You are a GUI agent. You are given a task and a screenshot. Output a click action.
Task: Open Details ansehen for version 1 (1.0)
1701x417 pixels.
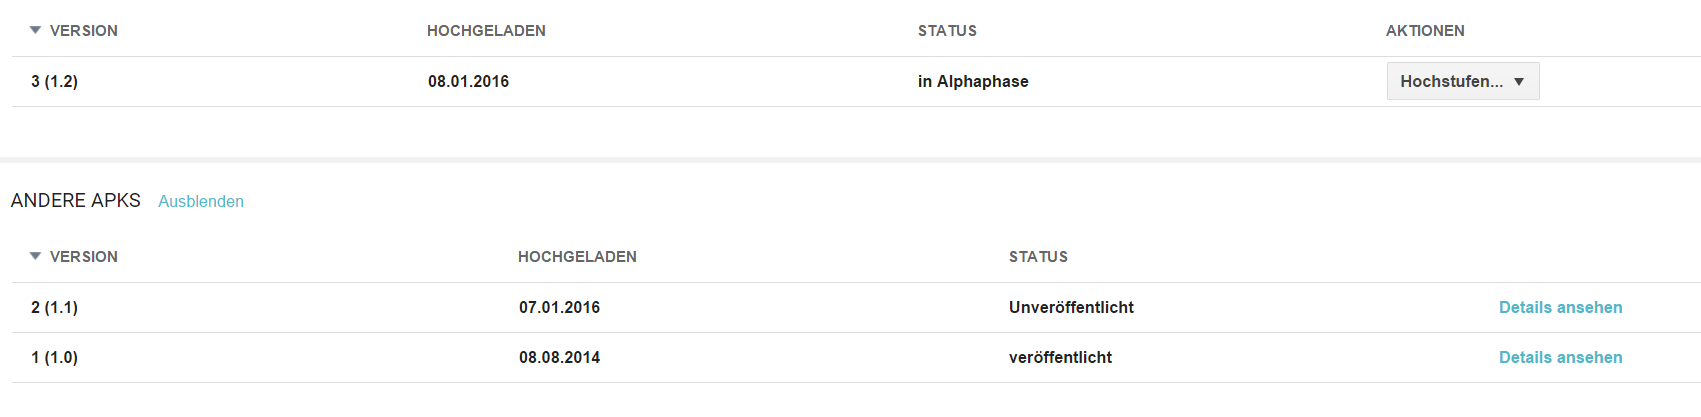pyautogui.click(x=1560, y=358)
